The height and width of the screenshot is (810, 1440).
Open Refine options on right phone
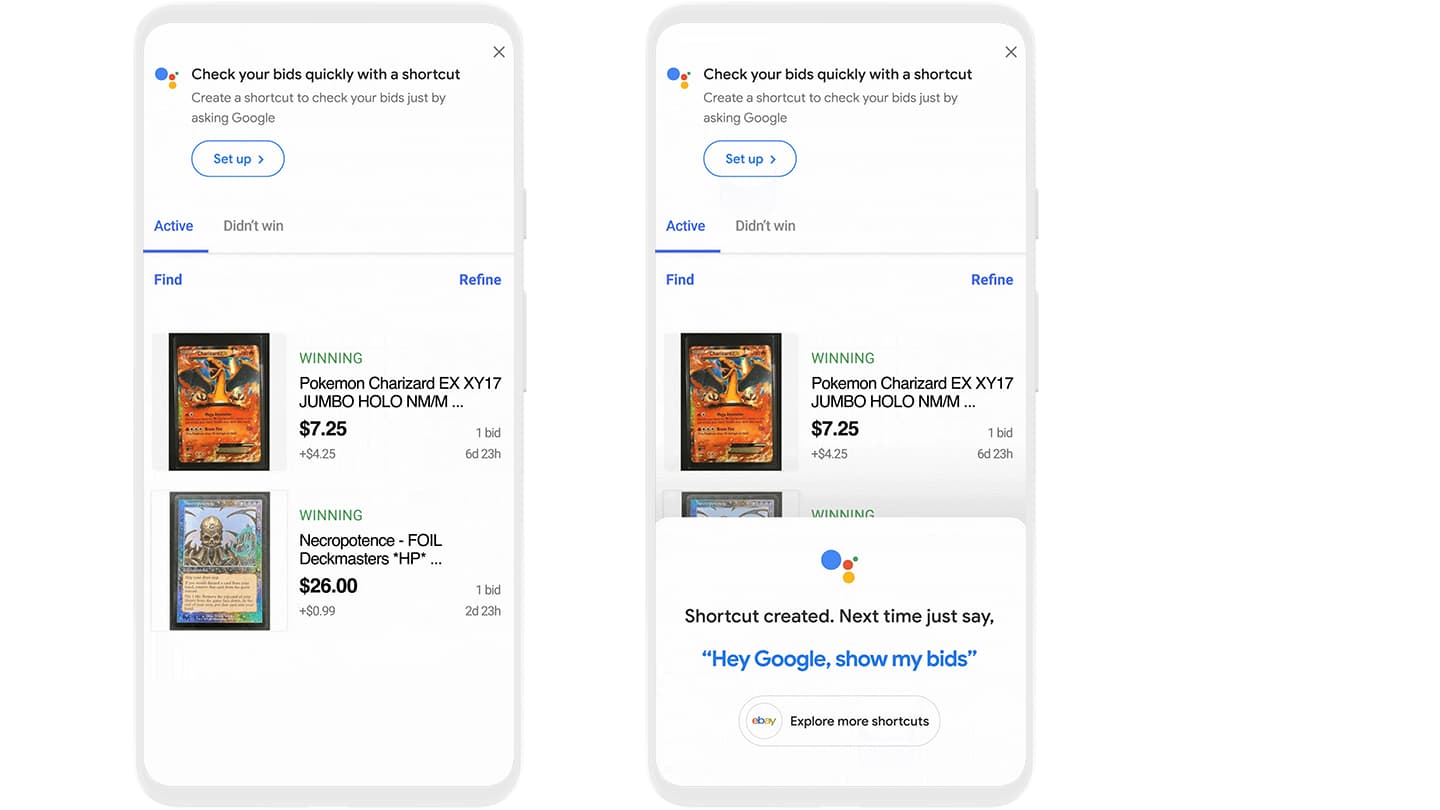[x=992, y=280]
